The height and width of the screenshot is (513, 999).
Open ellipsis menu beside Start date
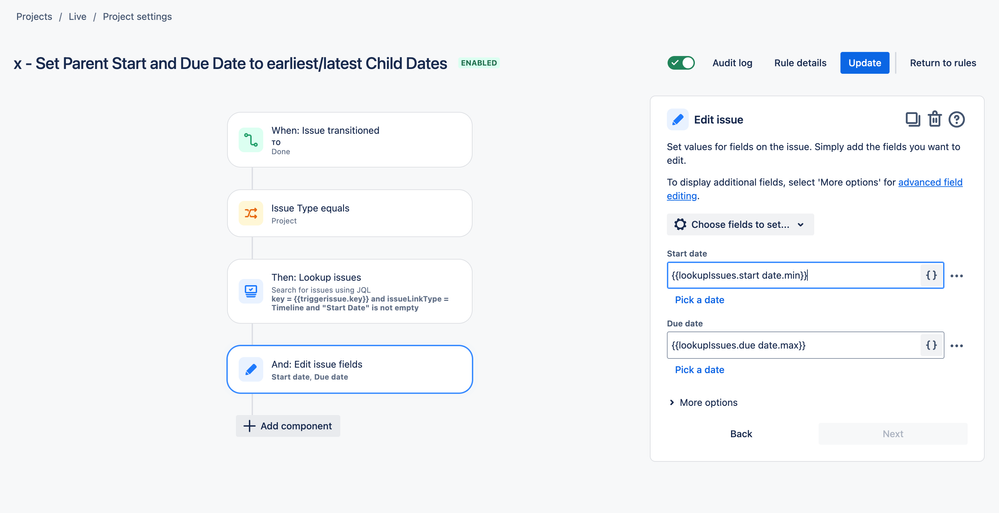pos(956,276)
